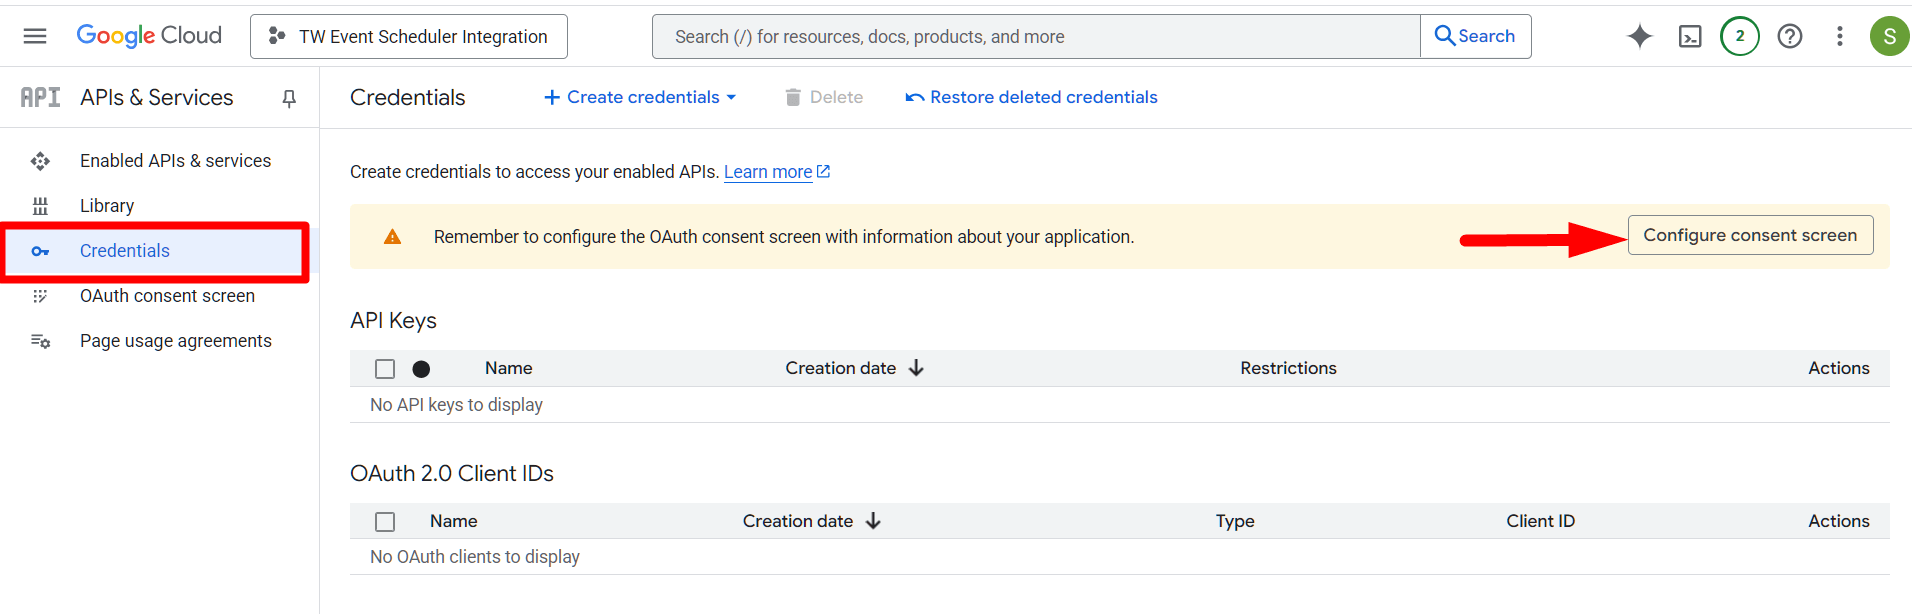This screenshot has height=614, width=1912.
Task: Click Restore deleted credentials
Action: coord(1031,97)
